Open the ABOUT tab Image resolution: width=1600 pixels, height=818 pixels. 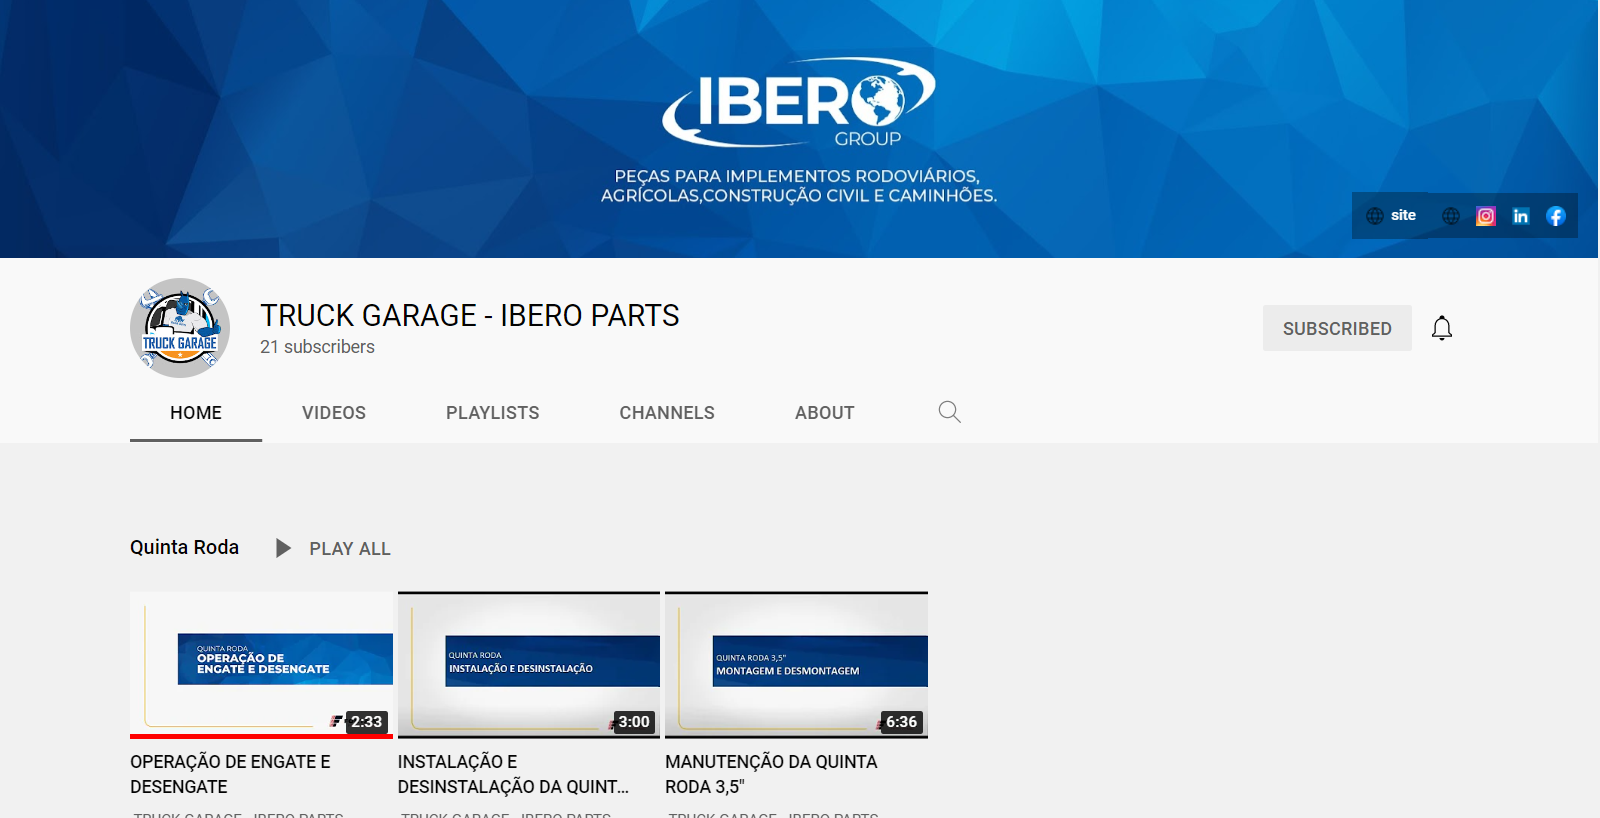pyautogui.click(x=825, y=413)
